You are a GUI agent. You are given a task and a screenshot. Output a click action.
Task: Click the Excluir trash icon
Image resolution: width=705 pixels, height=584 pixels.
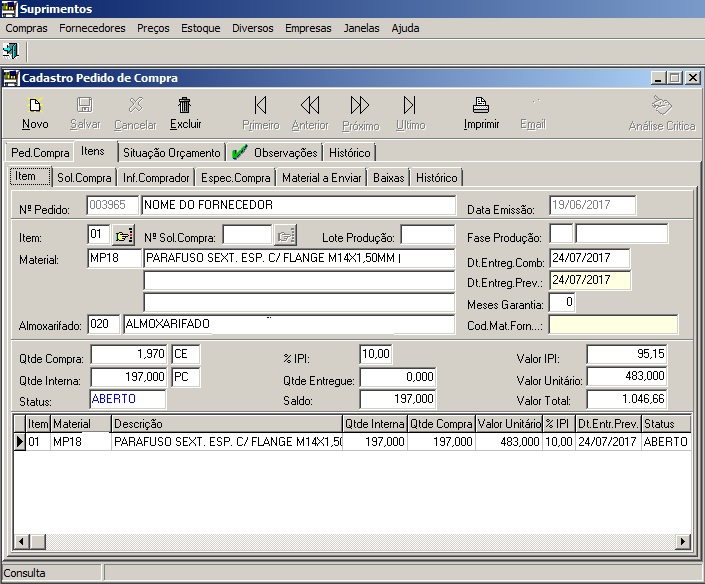click(185, 105)
